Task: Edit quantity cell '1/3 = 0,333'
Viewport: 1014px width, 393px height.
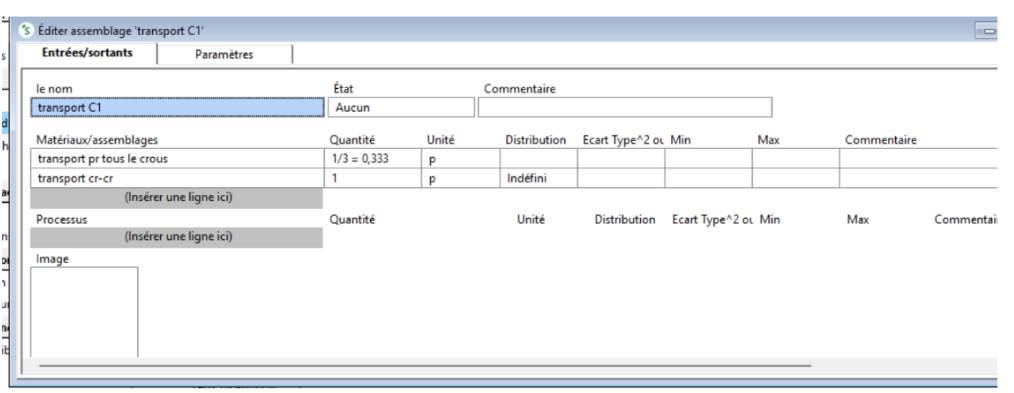Action: pyautogui.click(x=372, y=158)
